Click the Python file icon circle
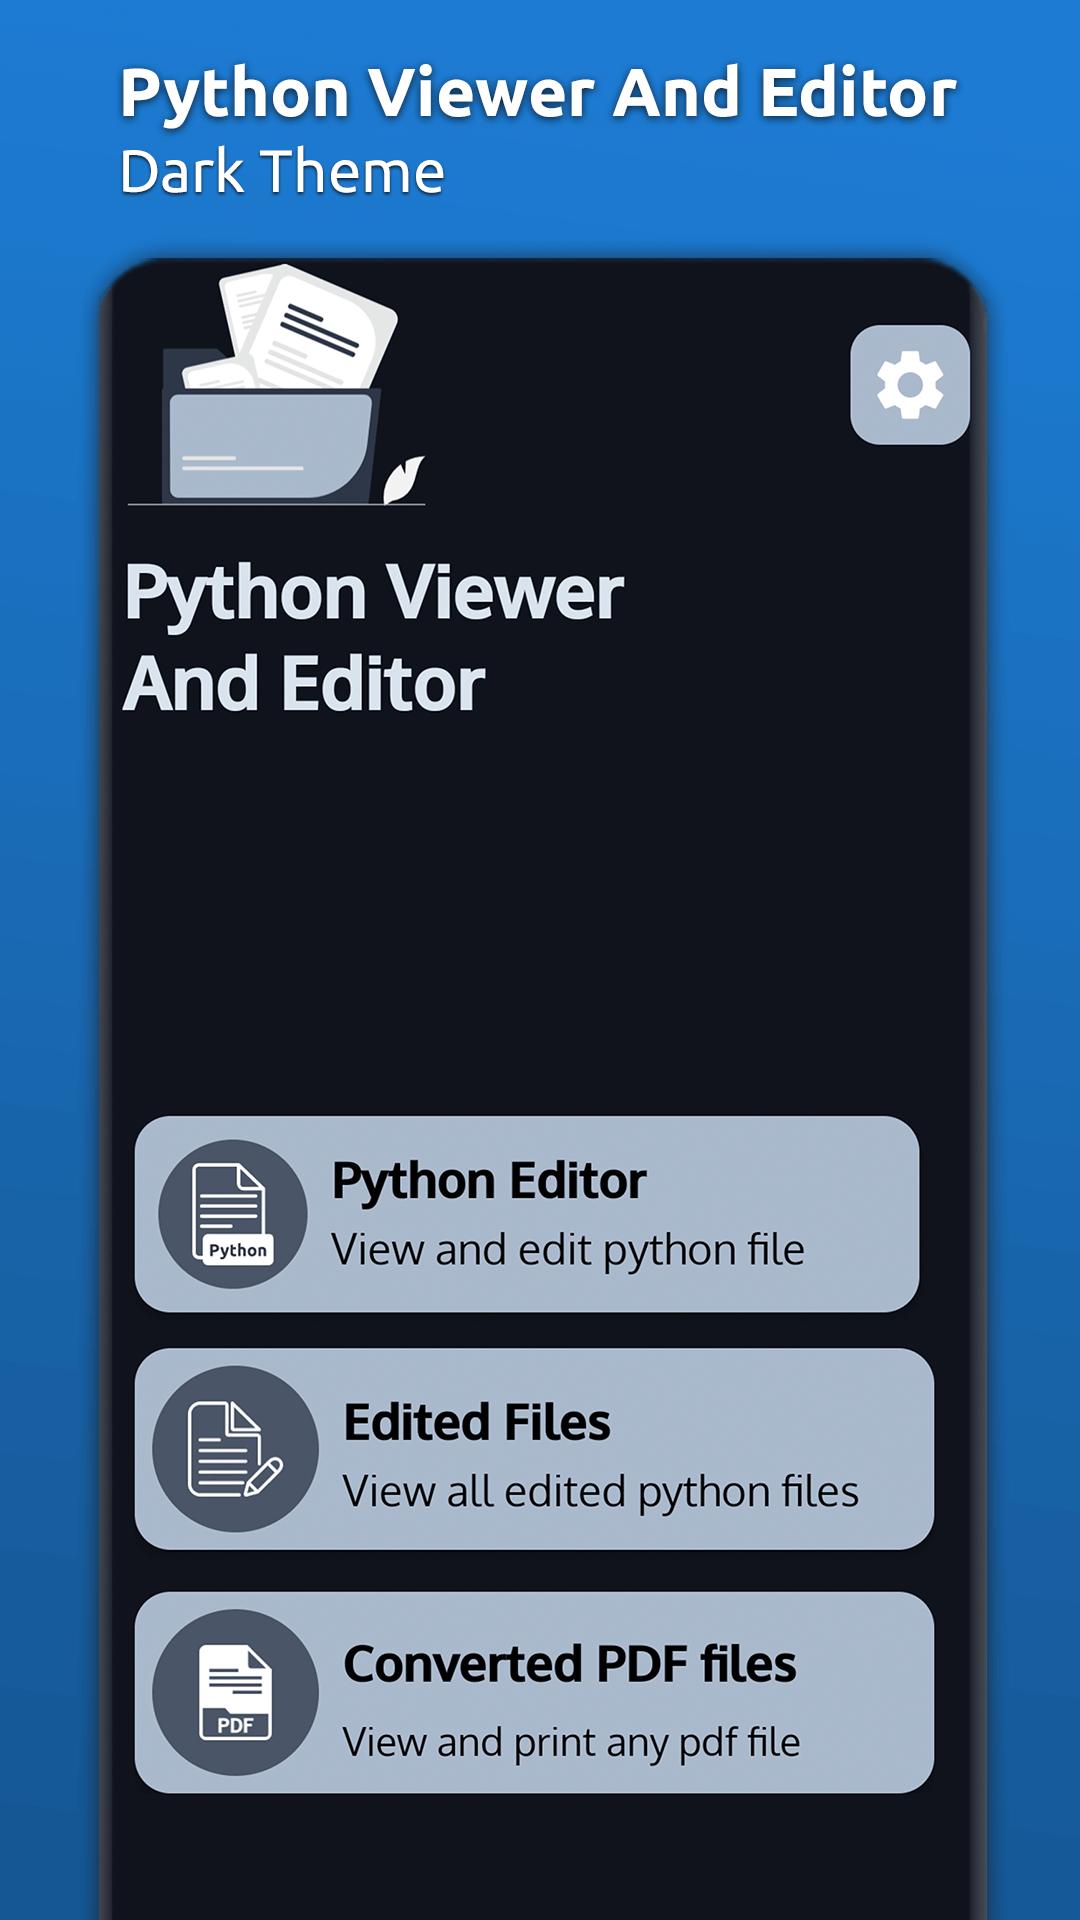 click(233, 1214)
